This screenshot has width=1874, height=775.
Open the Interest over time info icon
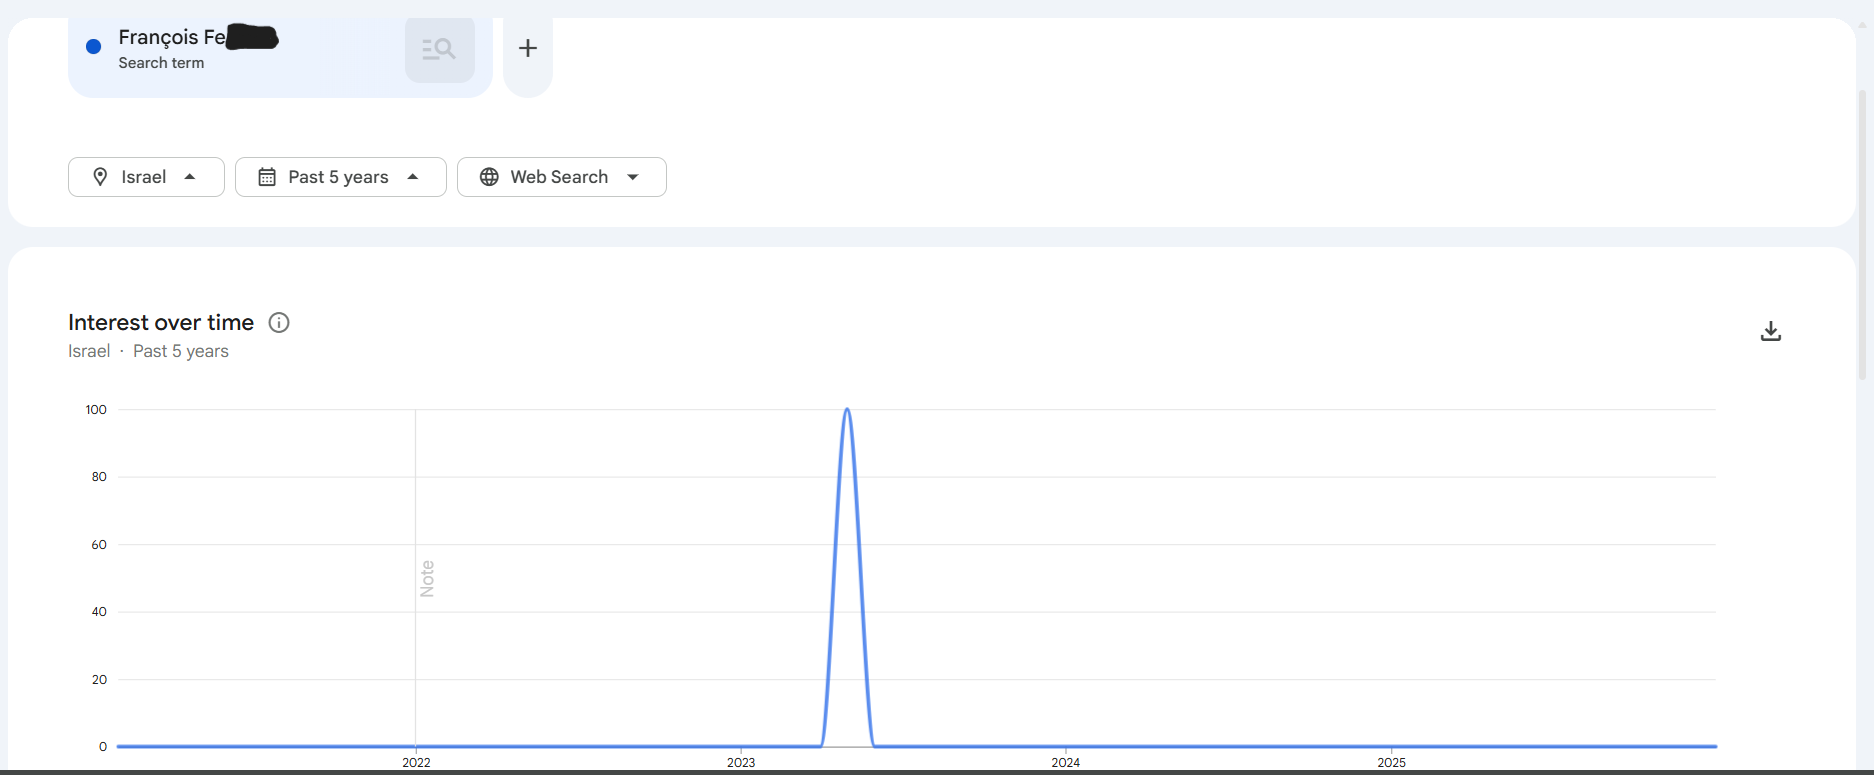pyautogui.click(x=279, y=322)
